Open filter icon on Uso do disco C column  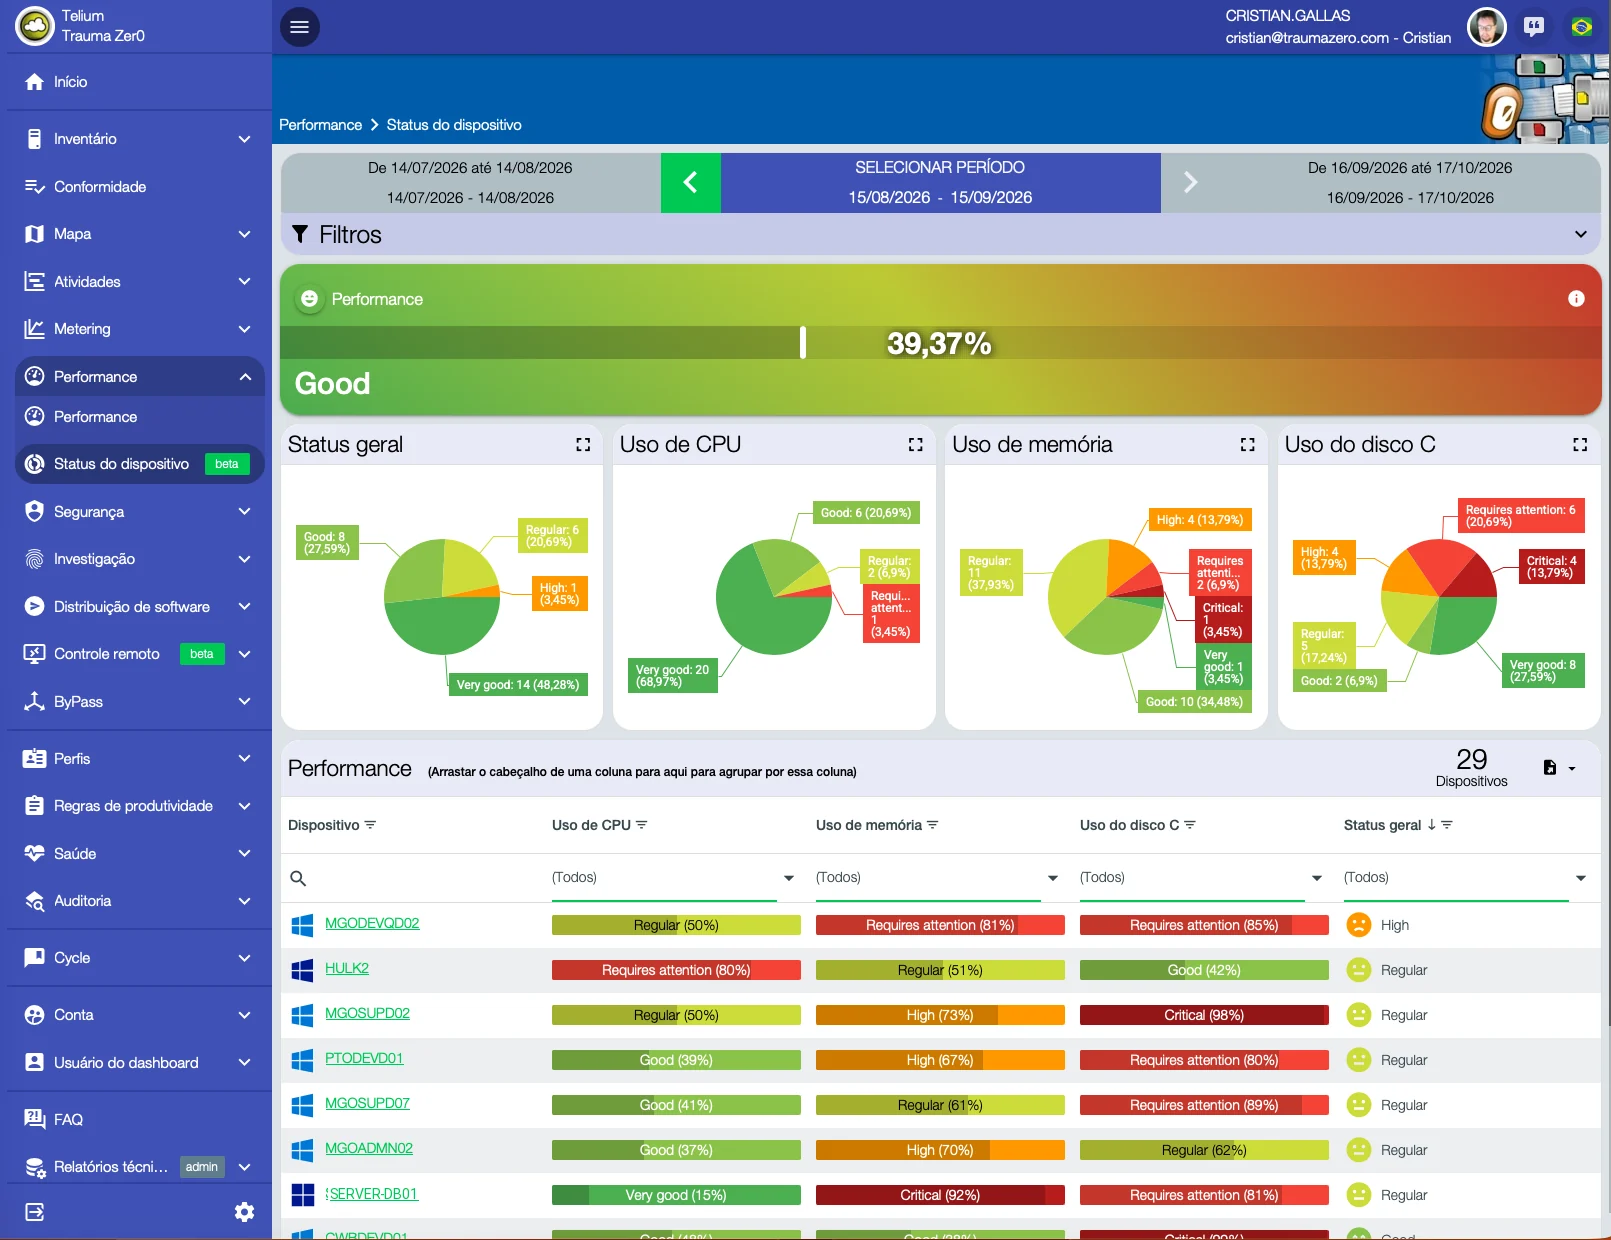(x=1190, y=825)
